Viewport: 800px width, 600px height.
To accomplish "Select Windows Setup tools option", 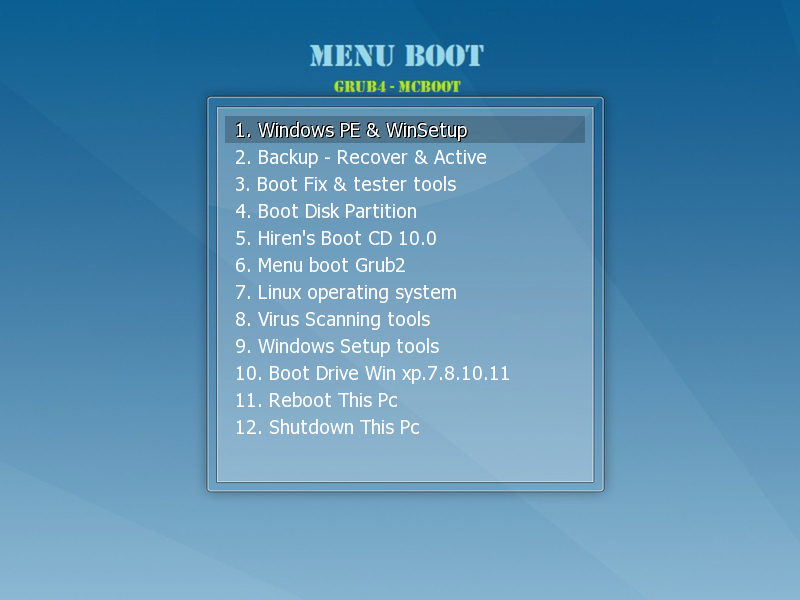I will coord(337,346).
